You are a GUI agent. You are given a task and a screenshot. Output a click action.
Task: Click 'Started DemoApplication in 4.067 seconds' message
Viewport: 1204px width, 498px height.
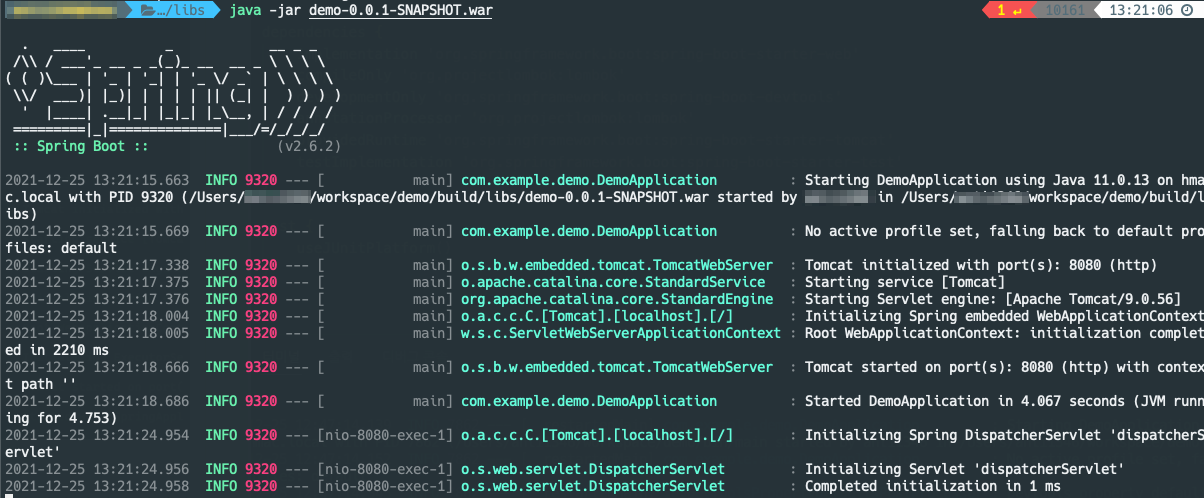[x=1004, y=401]
